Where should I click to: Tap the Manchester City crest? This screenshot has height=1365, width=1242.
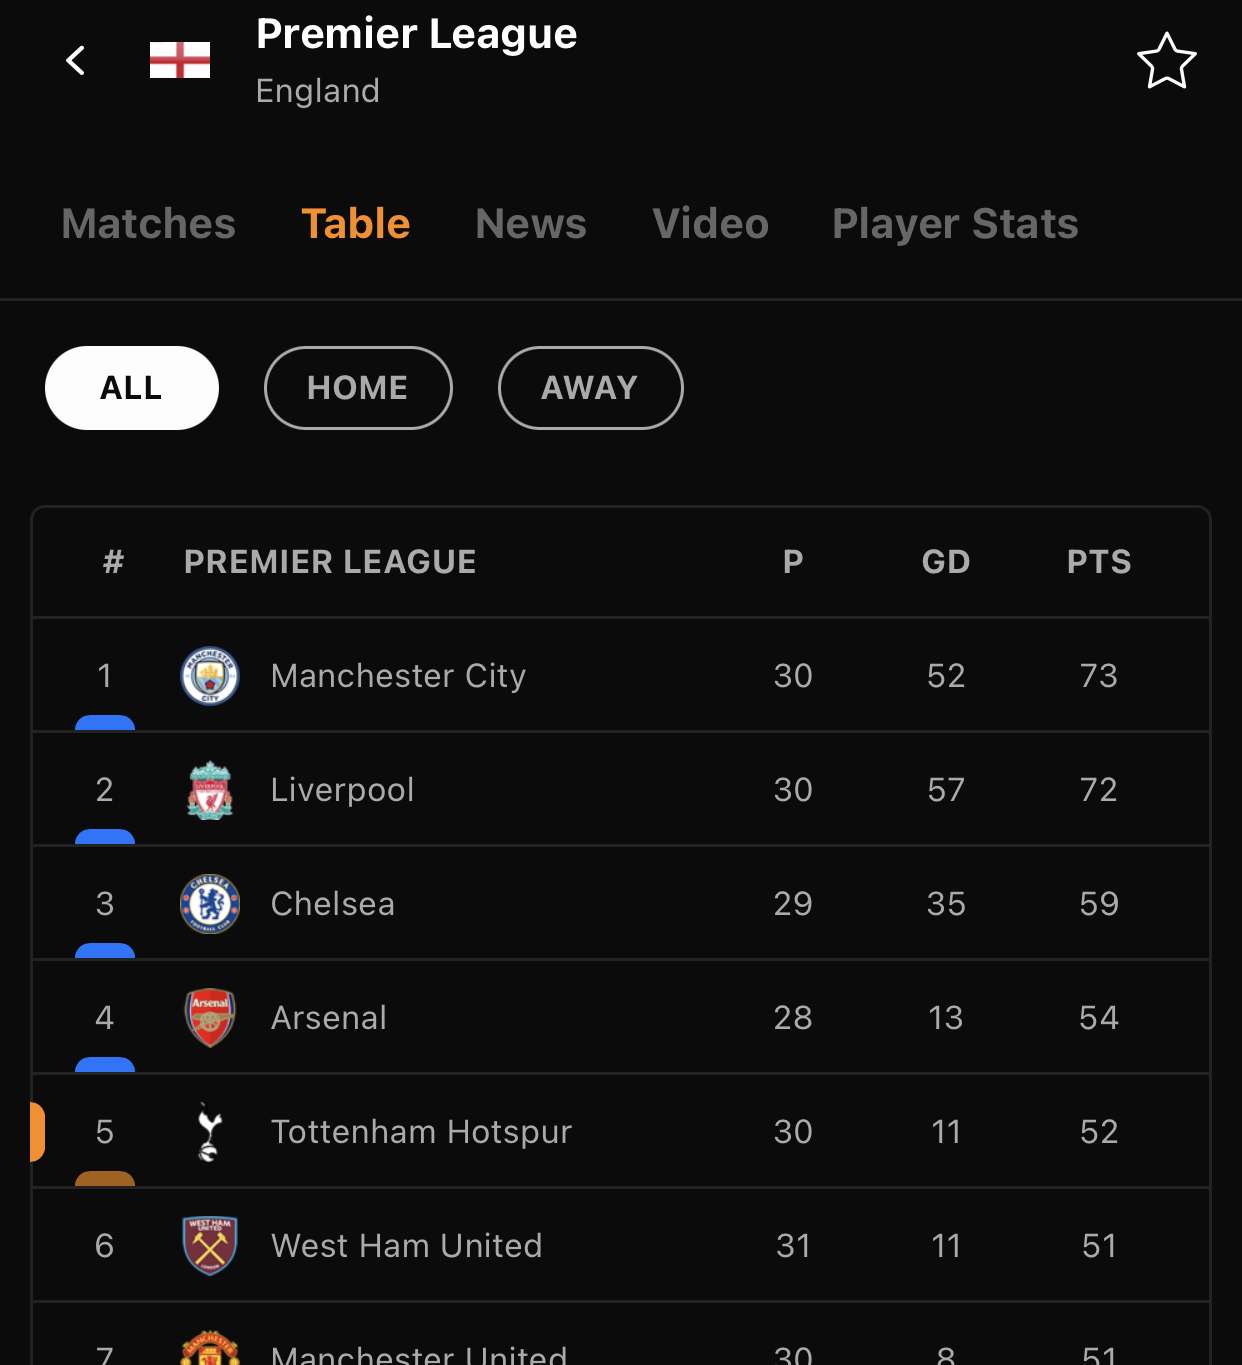(210, 676)
